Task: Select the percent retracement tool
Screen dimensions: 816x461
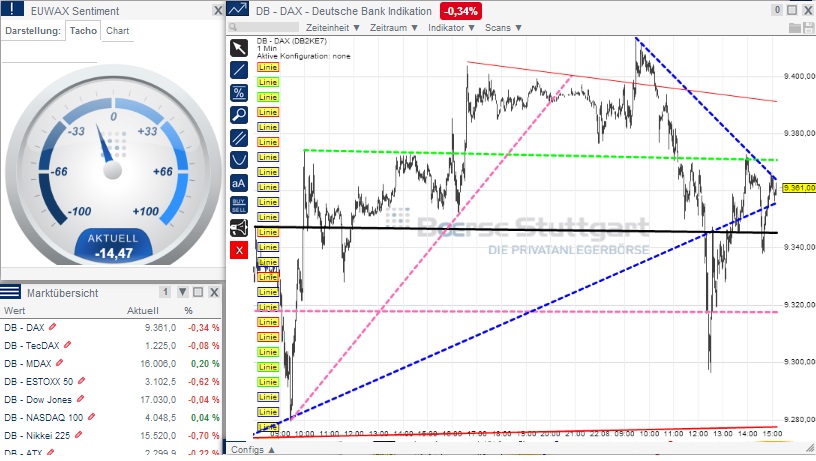Action: click(239, 93)
